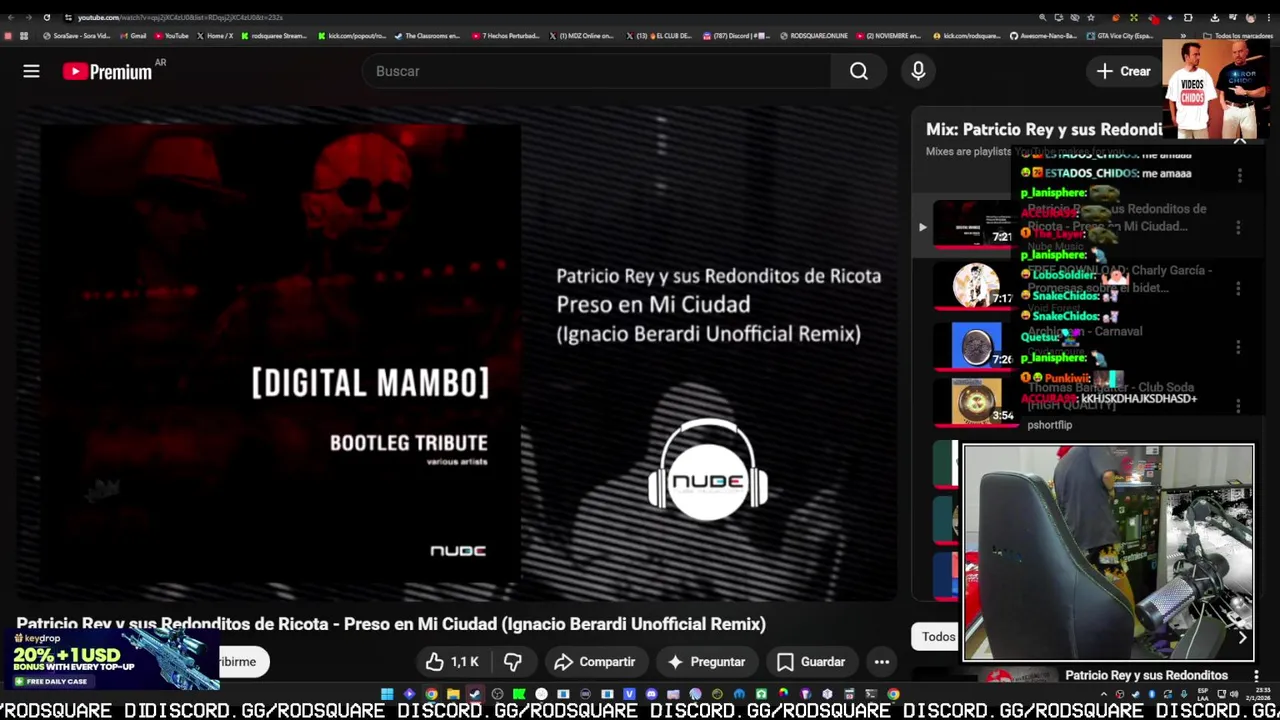The width and height of the screenshot is (1280, 720).
Task: Focus the Buscar search field
Action: (x=597, y=71)
